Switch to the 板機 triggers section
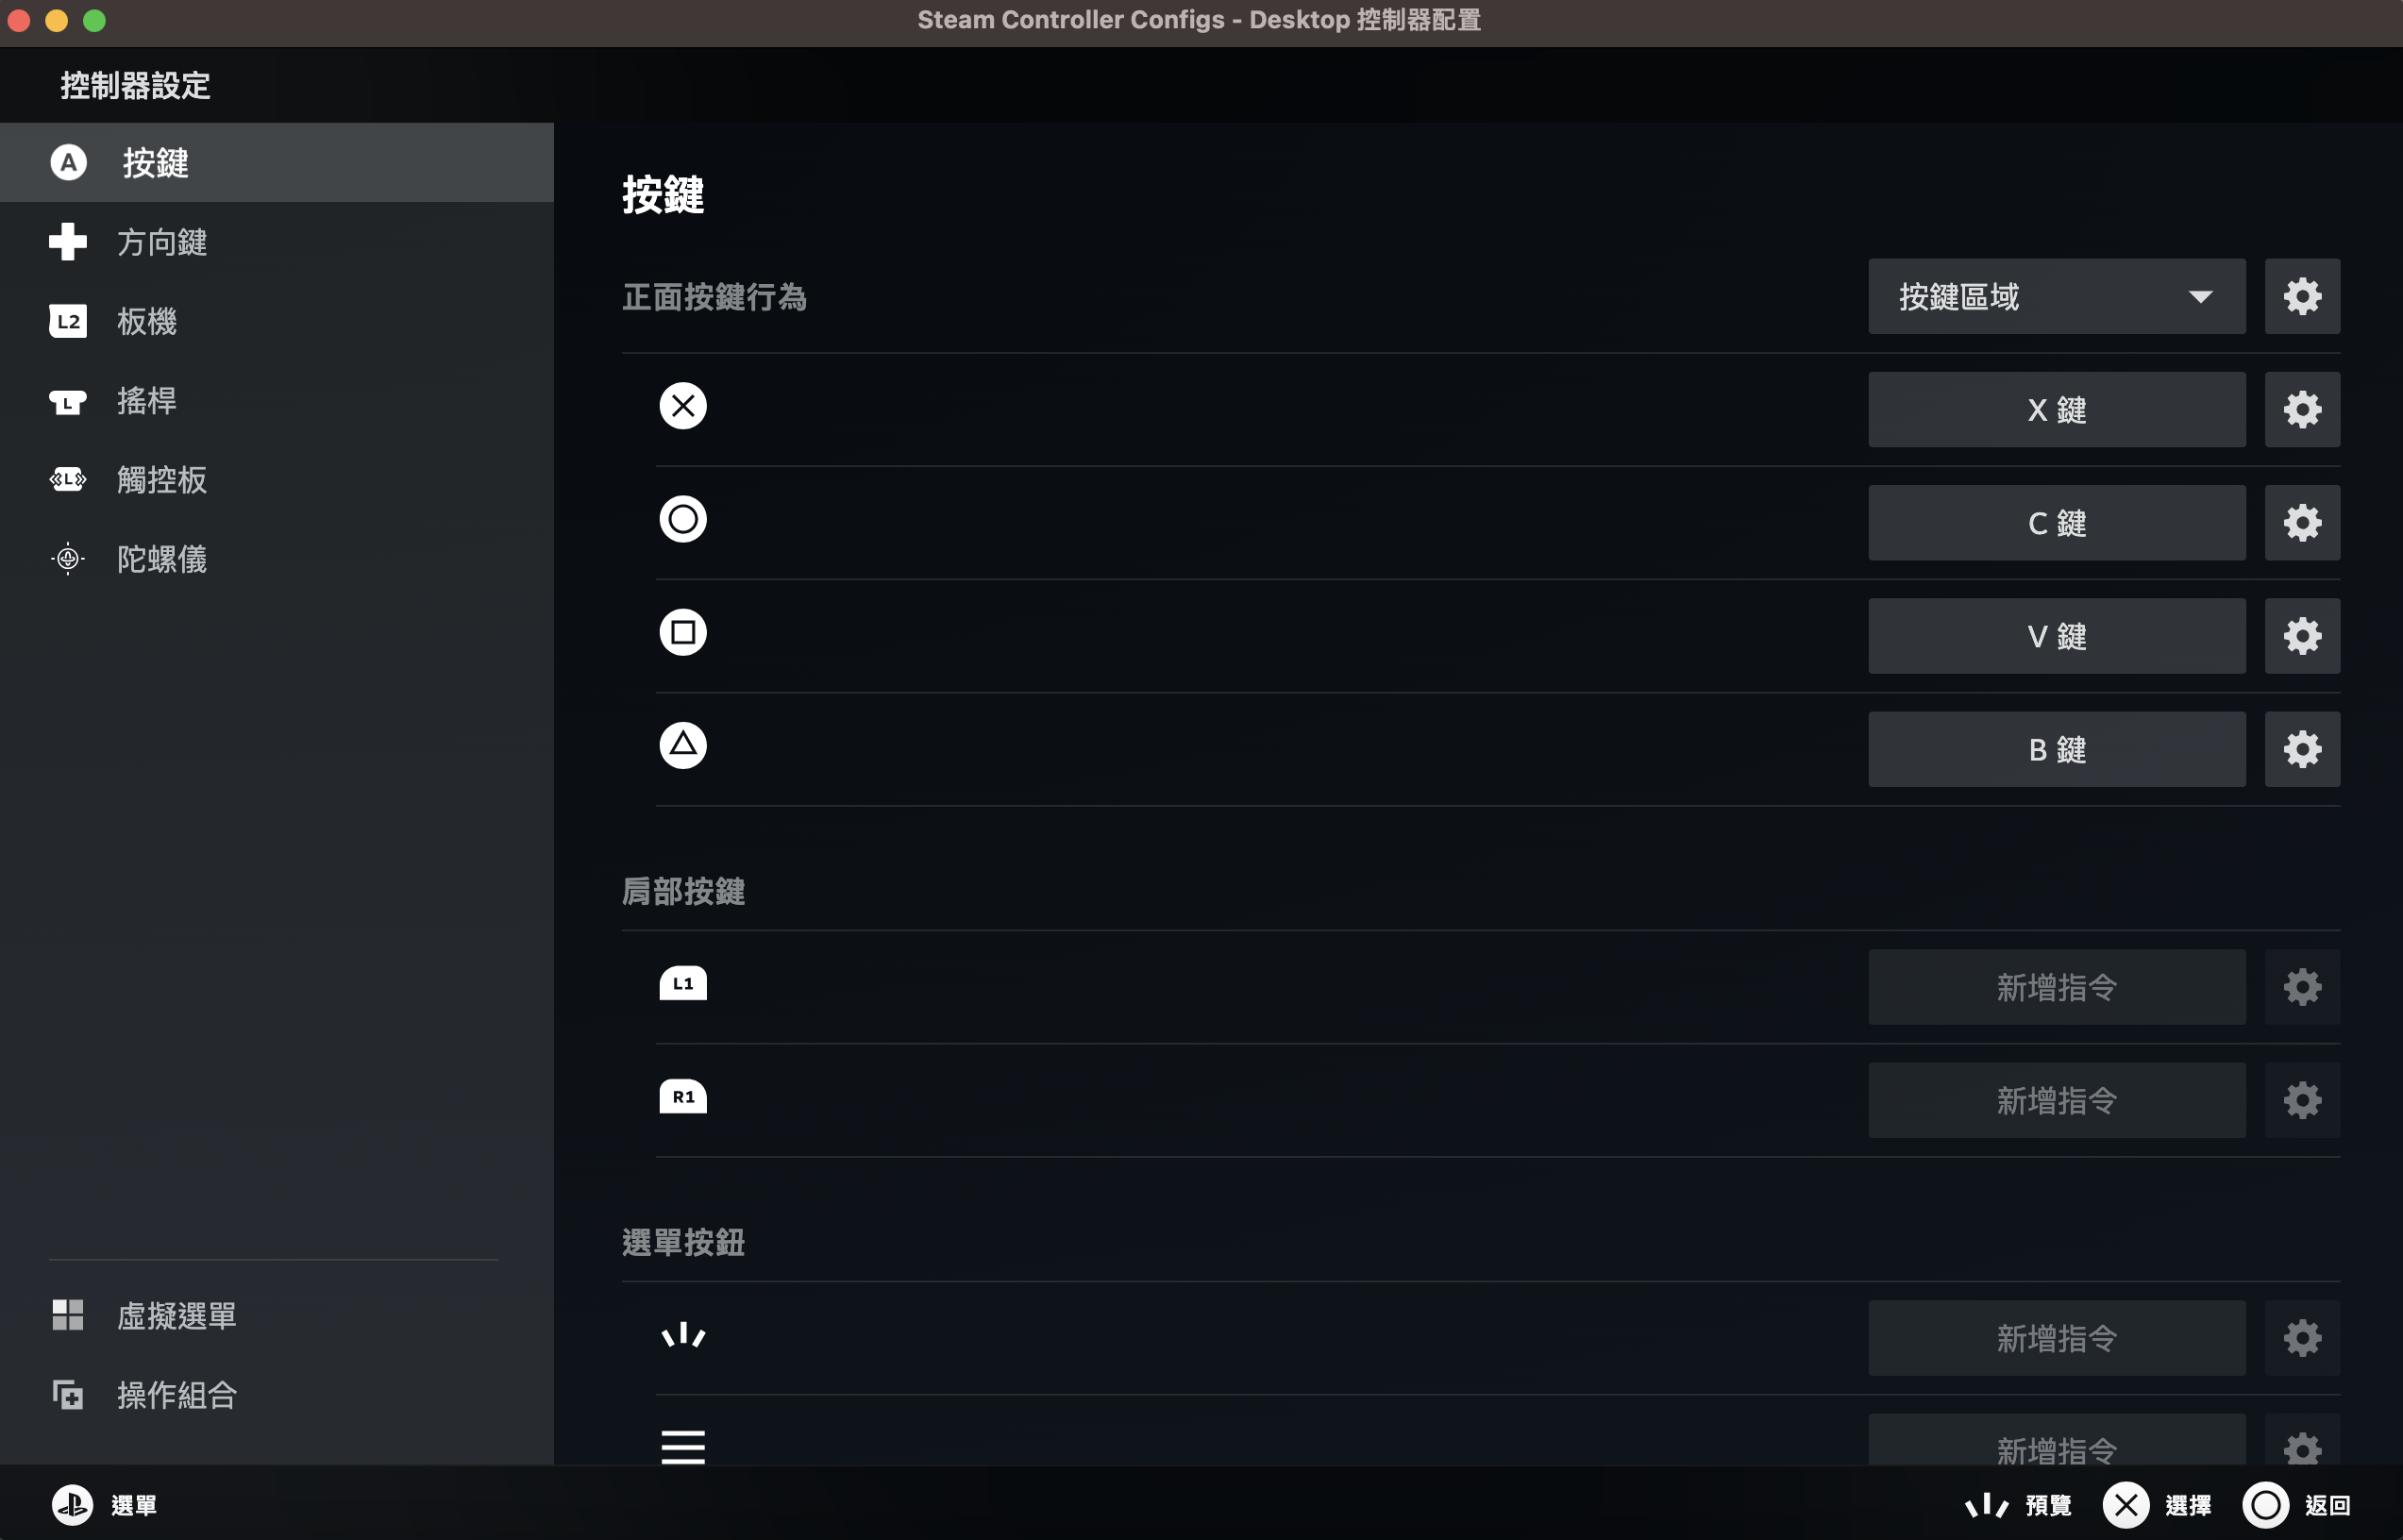Viewport: 2403px width, 1540px height. click(147, 321)
